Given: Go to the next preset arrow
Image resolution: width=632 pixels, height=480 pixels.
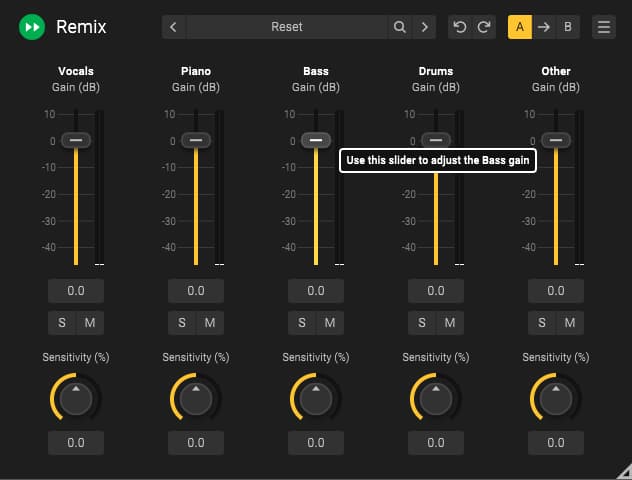Looking at the screenshot, I should click(424, 27).
